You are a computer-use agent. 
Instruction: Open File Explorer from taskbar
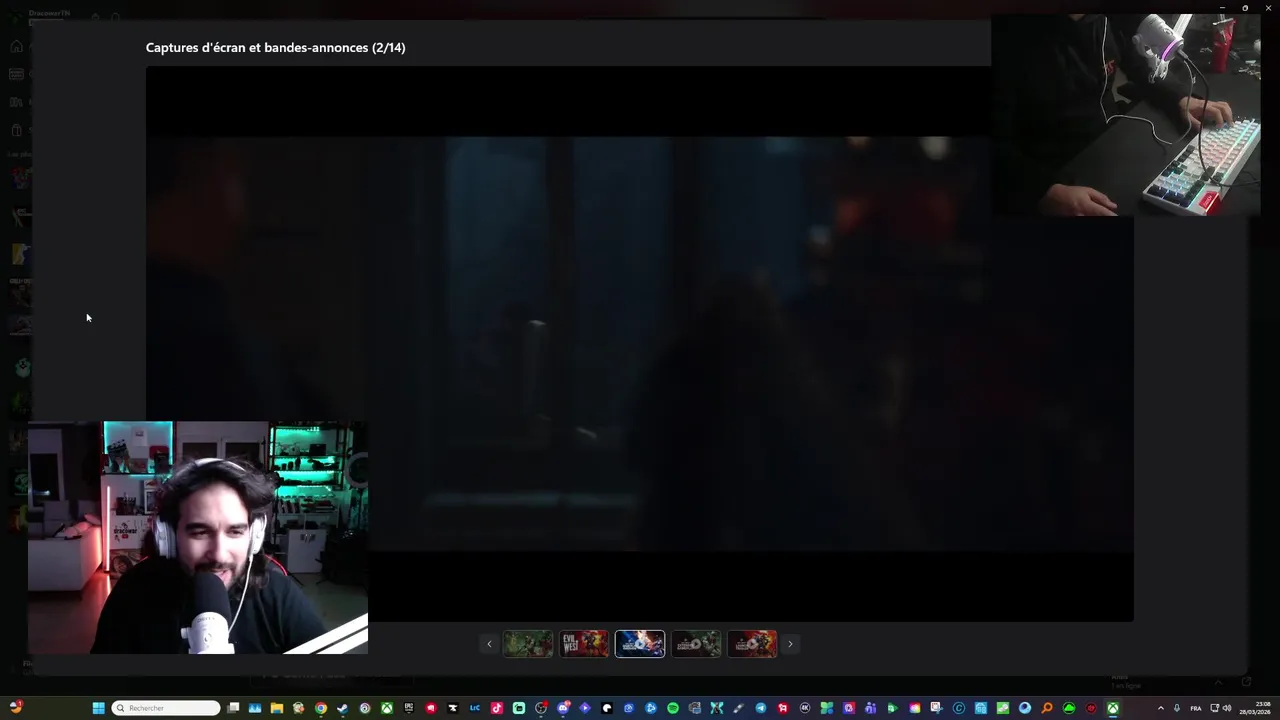[x=277, y=708]
